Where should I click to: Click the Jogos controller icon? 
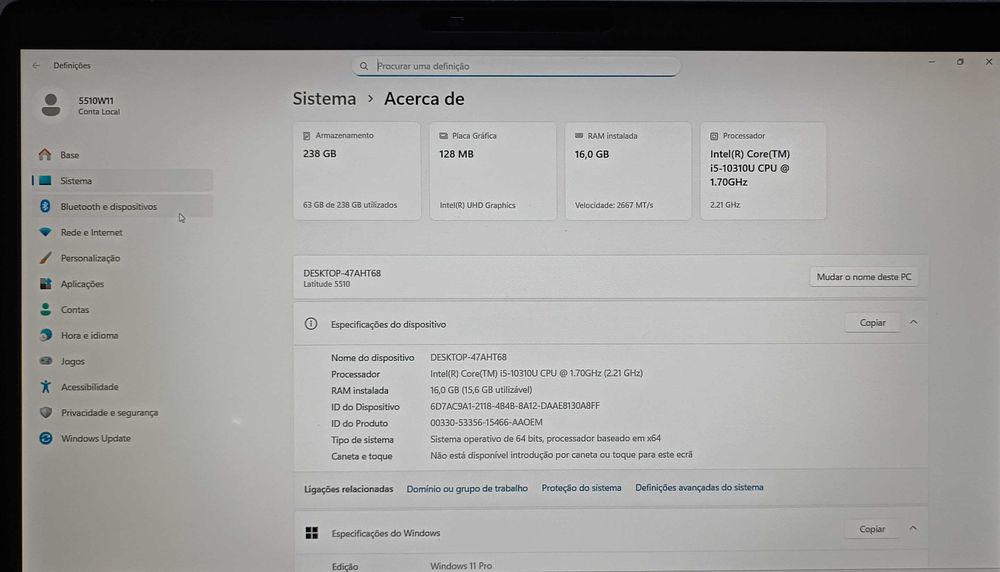click(x=45, y=361)
